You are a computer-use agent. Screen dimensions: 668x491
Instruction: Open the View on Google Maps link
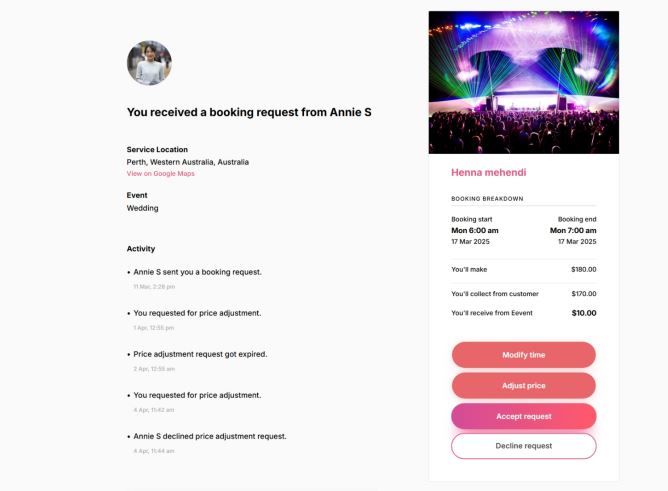161,174
